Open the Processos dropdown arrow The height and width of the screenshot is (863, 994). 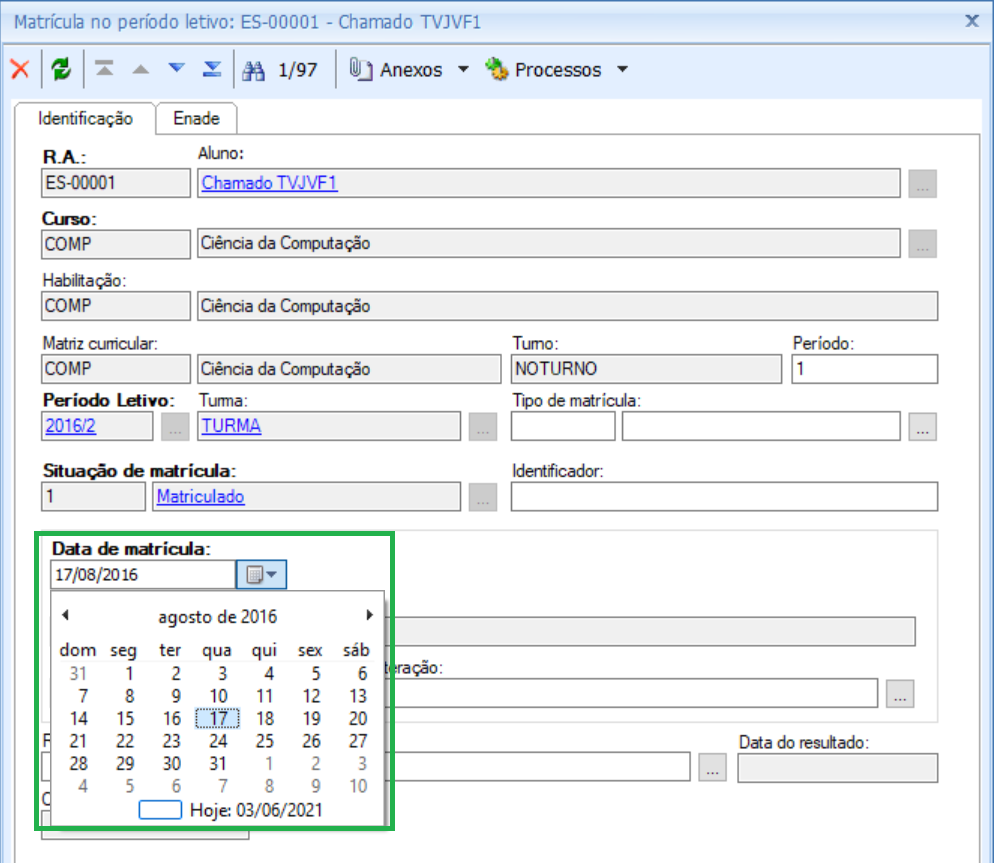coord(623,69)
